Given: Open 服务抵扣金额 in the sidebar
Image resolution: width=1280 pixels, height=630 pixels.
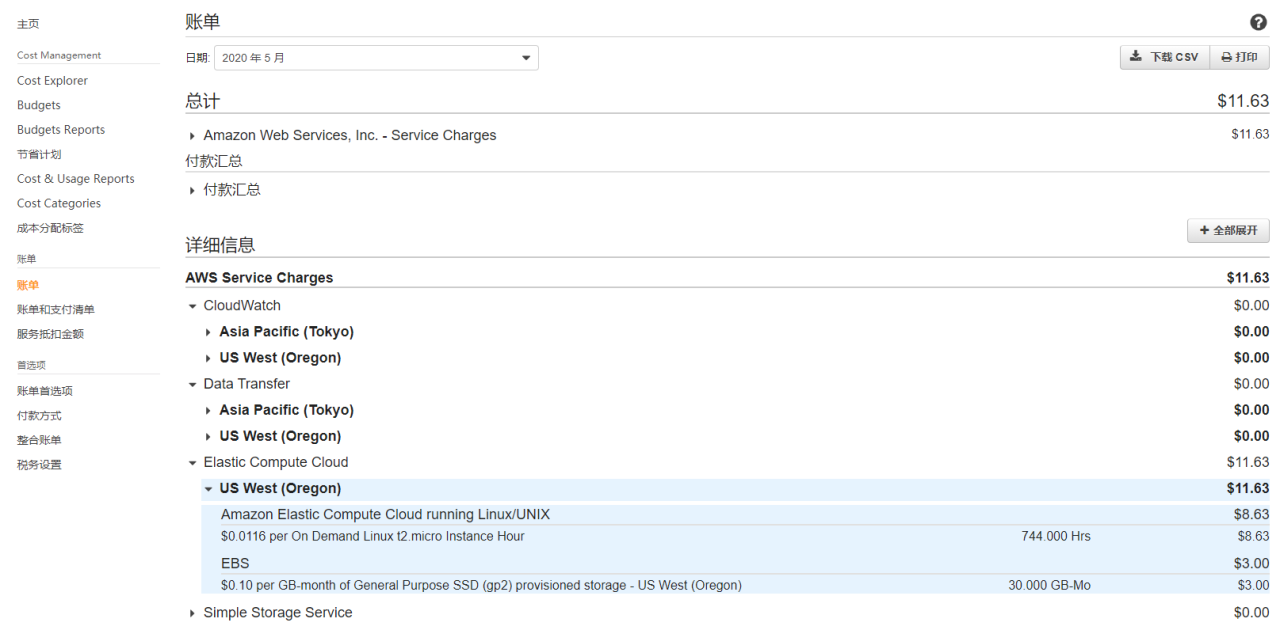Looking at the screenshot, I should [50, 334].
